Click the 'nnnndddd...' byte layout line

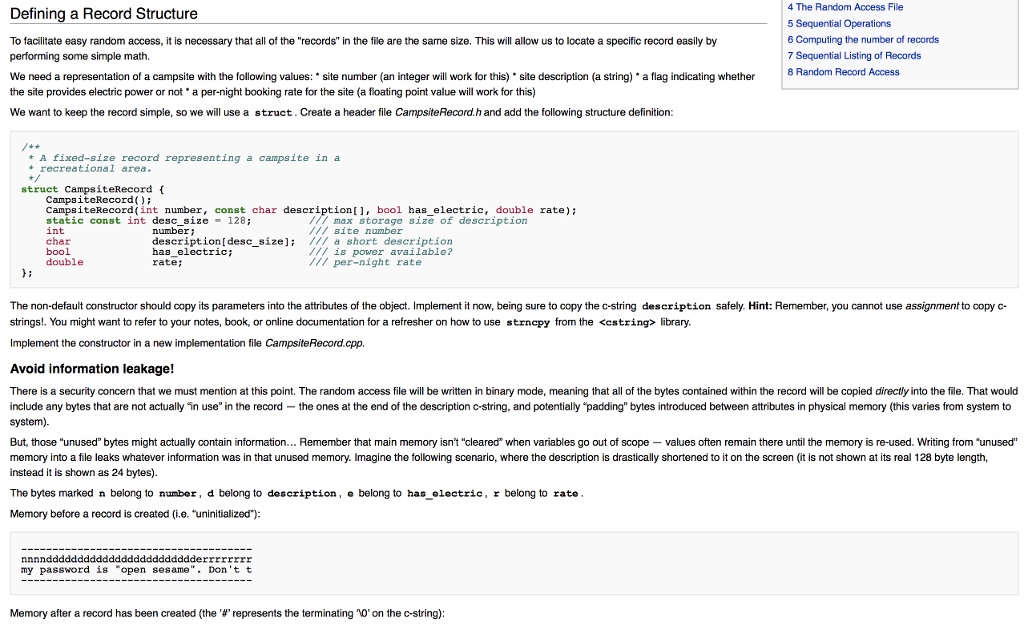point(136,559)
